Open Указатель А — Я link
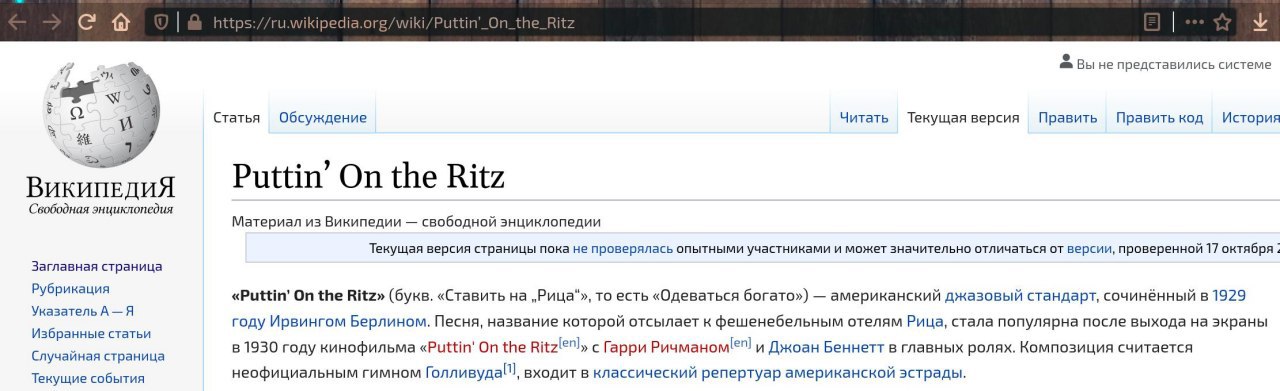 [83, 311]
